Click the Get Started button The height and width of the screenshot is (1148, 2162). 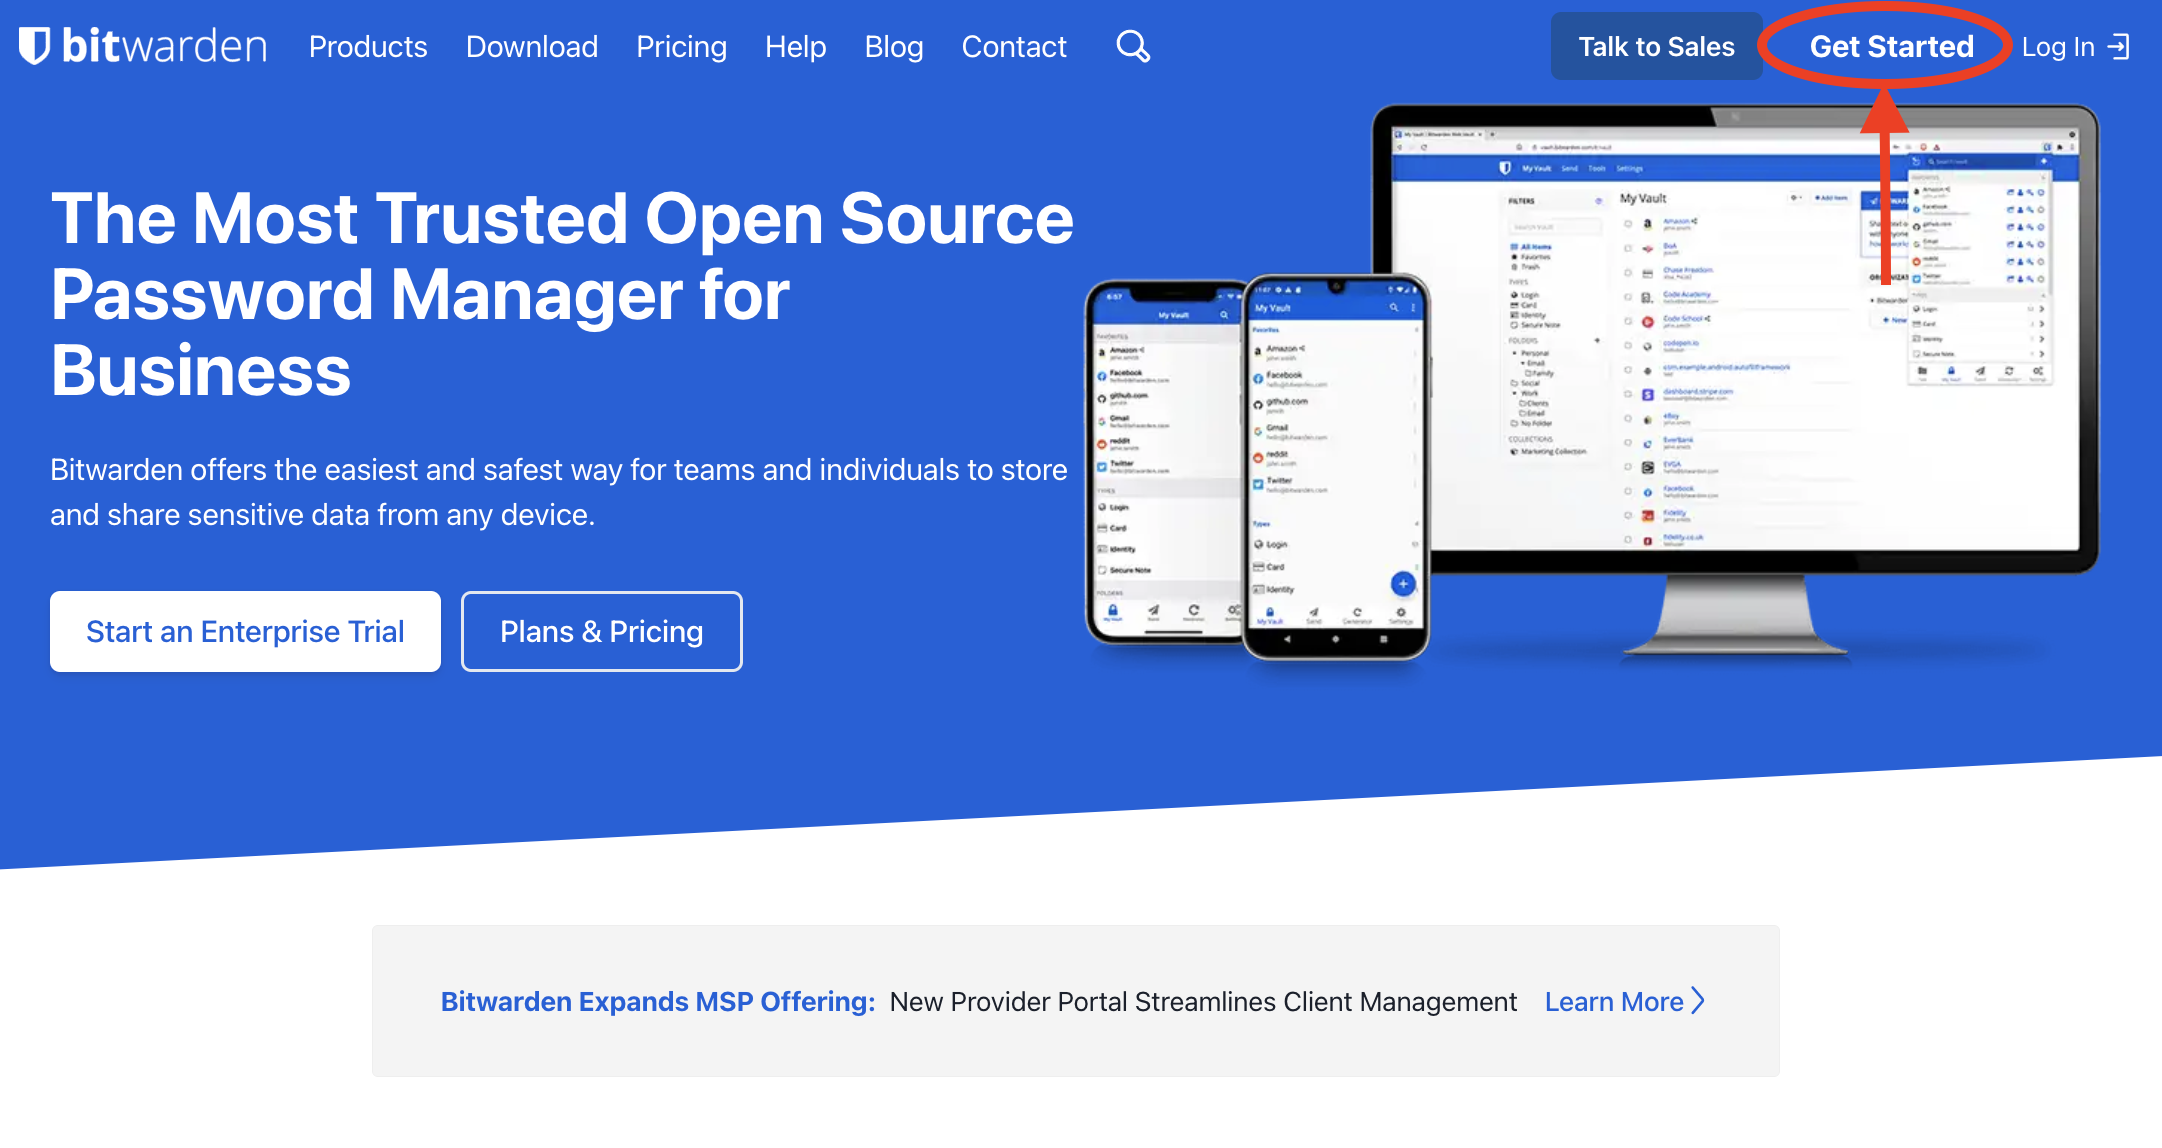pyautogui.click(x=1891, y=46)
